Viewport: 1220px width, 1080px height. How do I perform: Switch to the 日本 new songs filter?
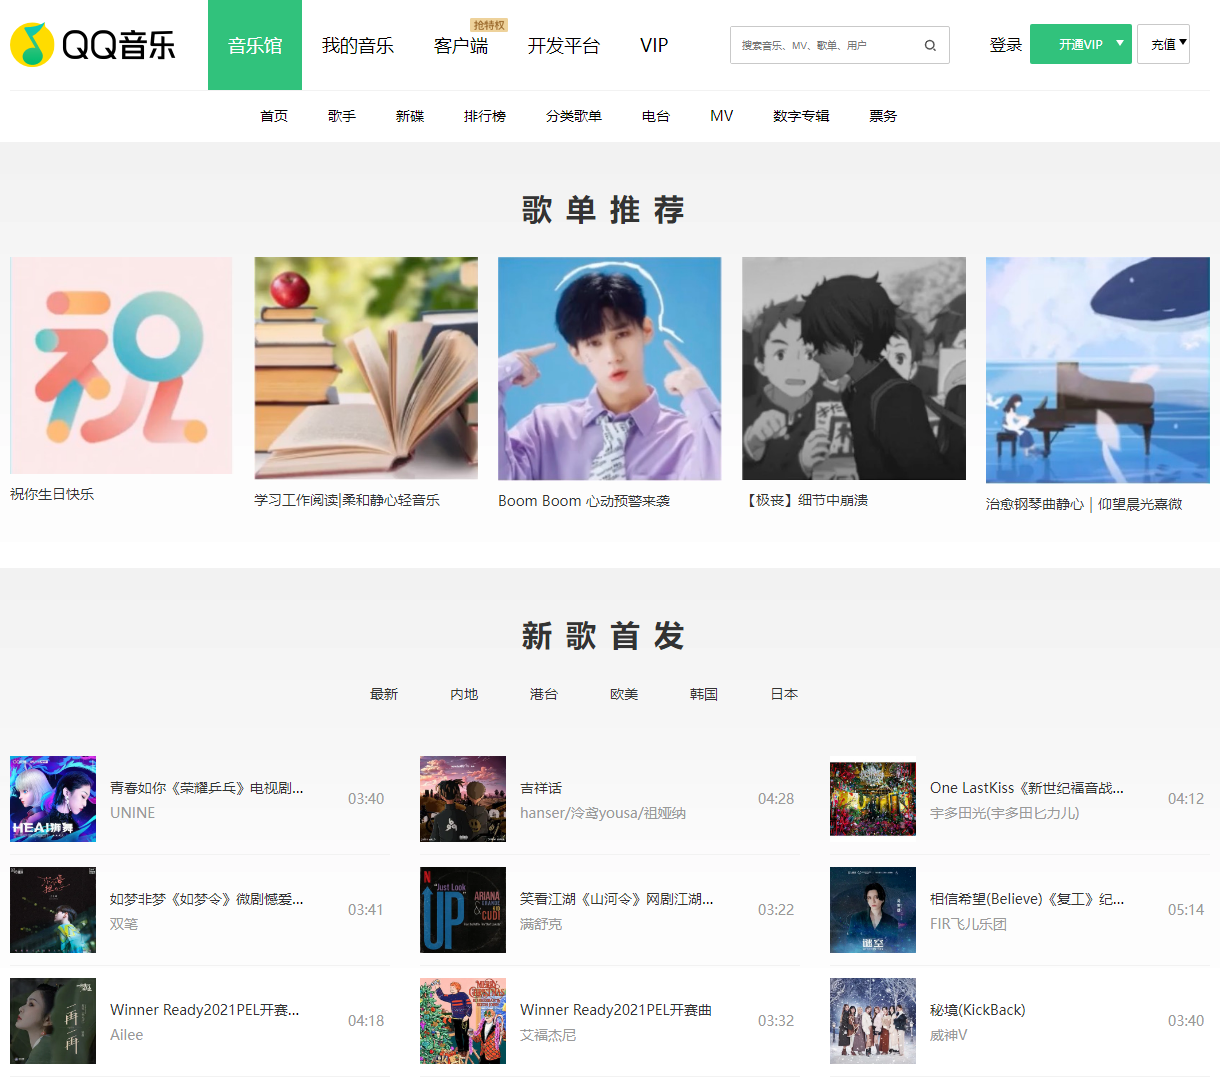point(784,693)
